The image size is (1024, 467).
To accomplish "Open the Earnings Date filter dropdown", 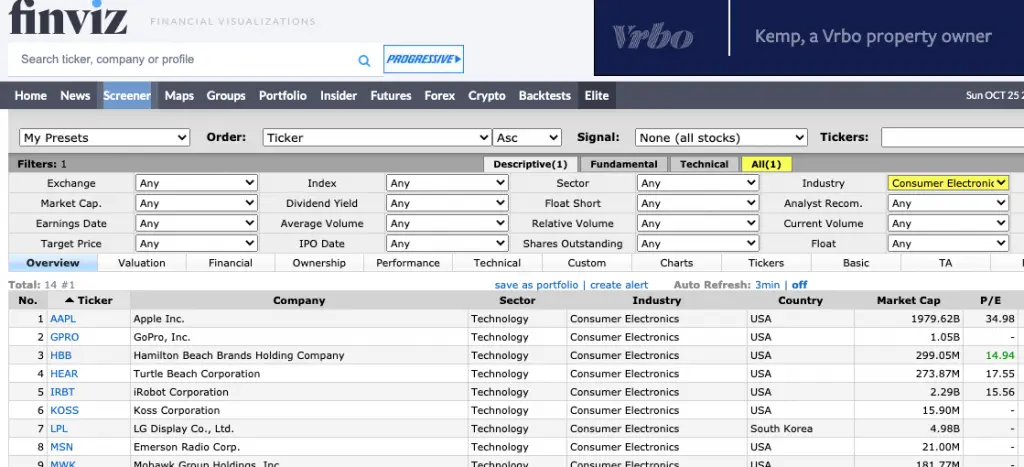I will coord(197,223).
